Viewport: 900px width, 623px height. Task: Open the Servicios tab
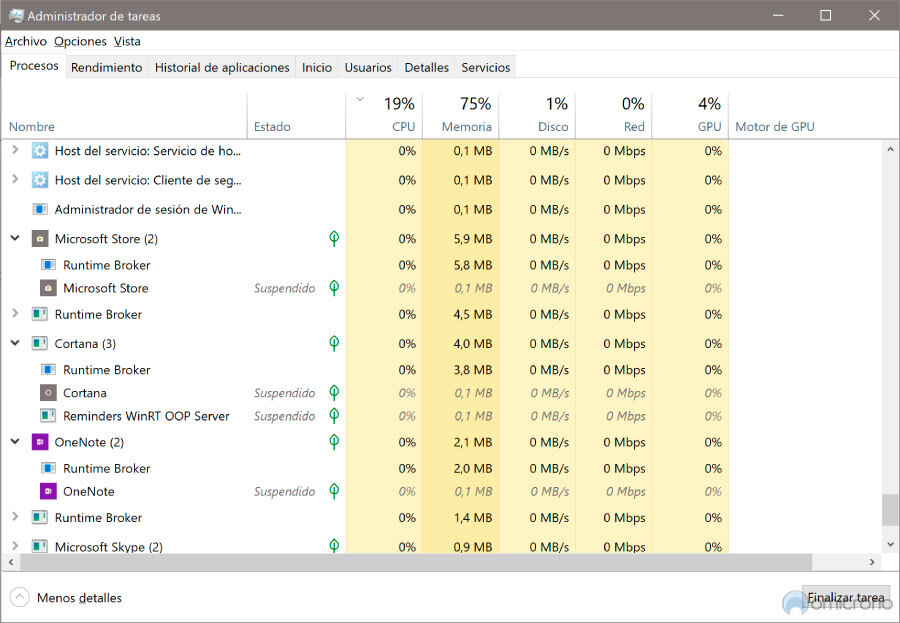point(486,67)
